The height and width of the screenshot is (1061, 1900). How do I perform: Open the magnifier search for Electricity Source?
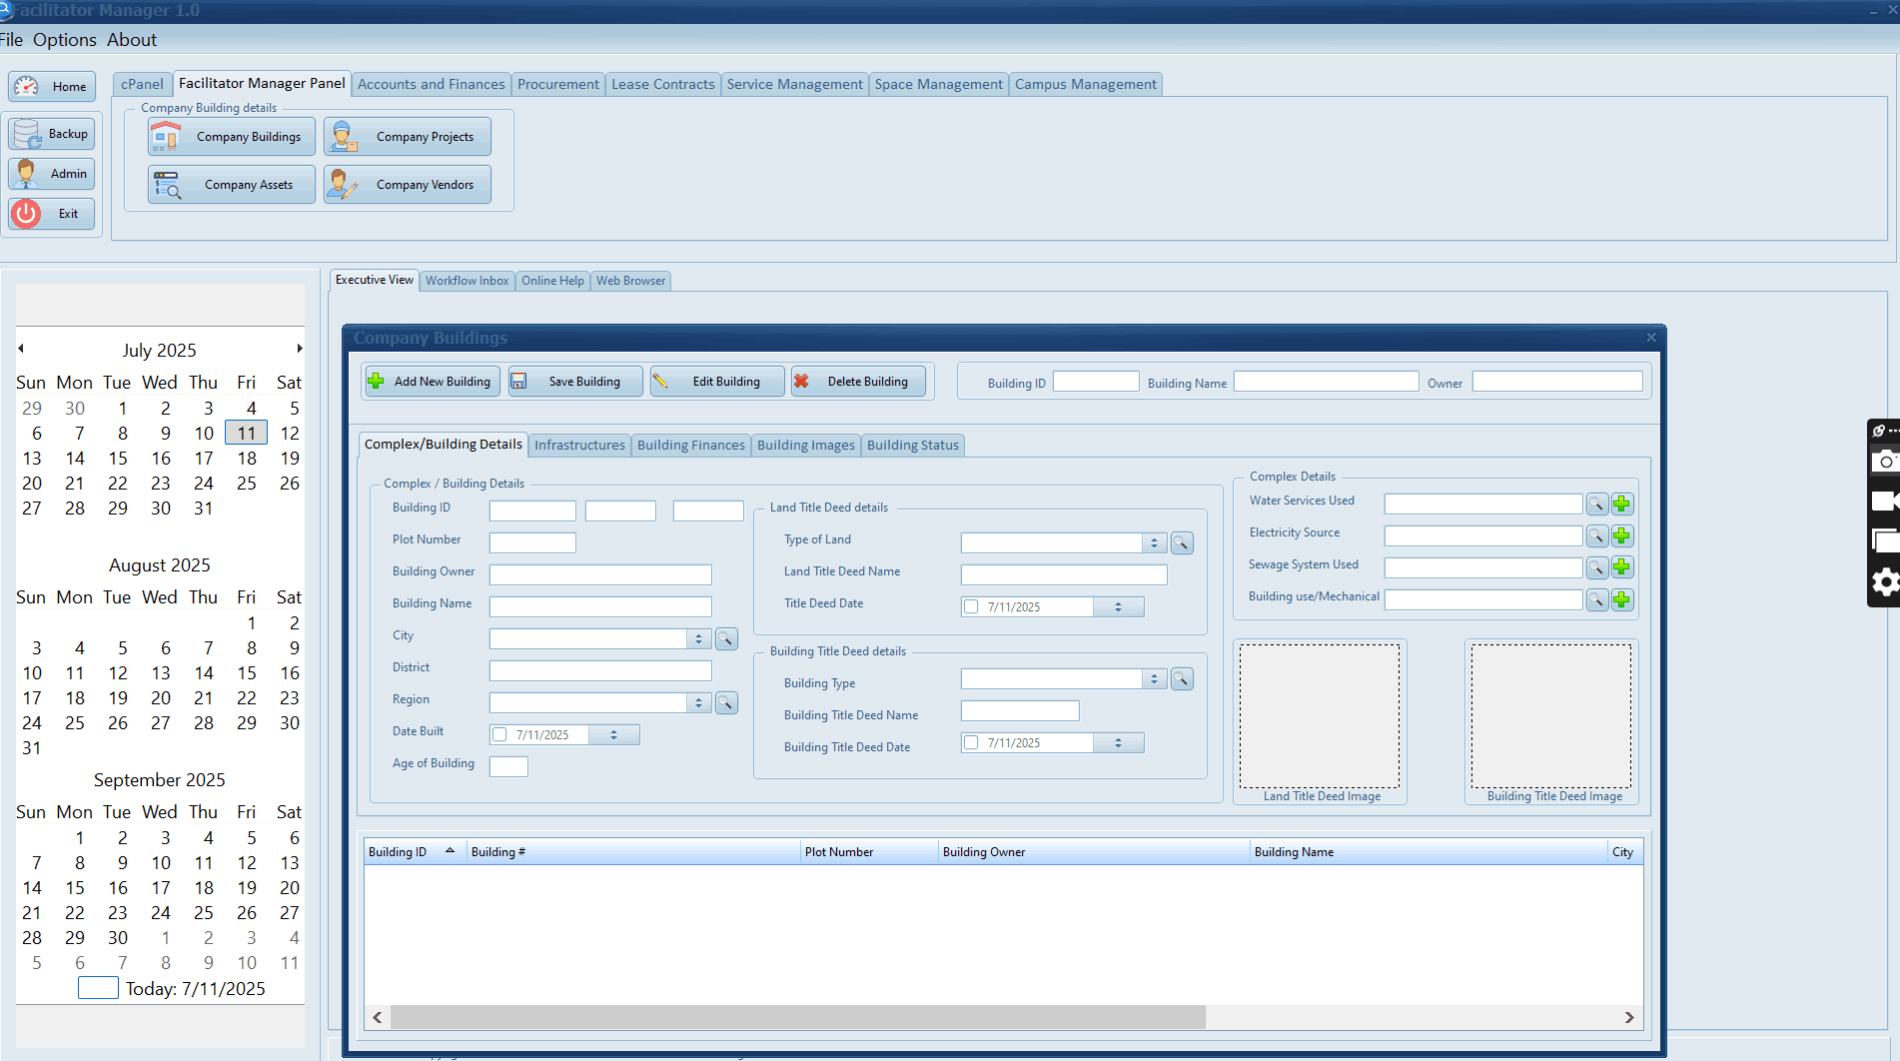[x=1595, y=536]
